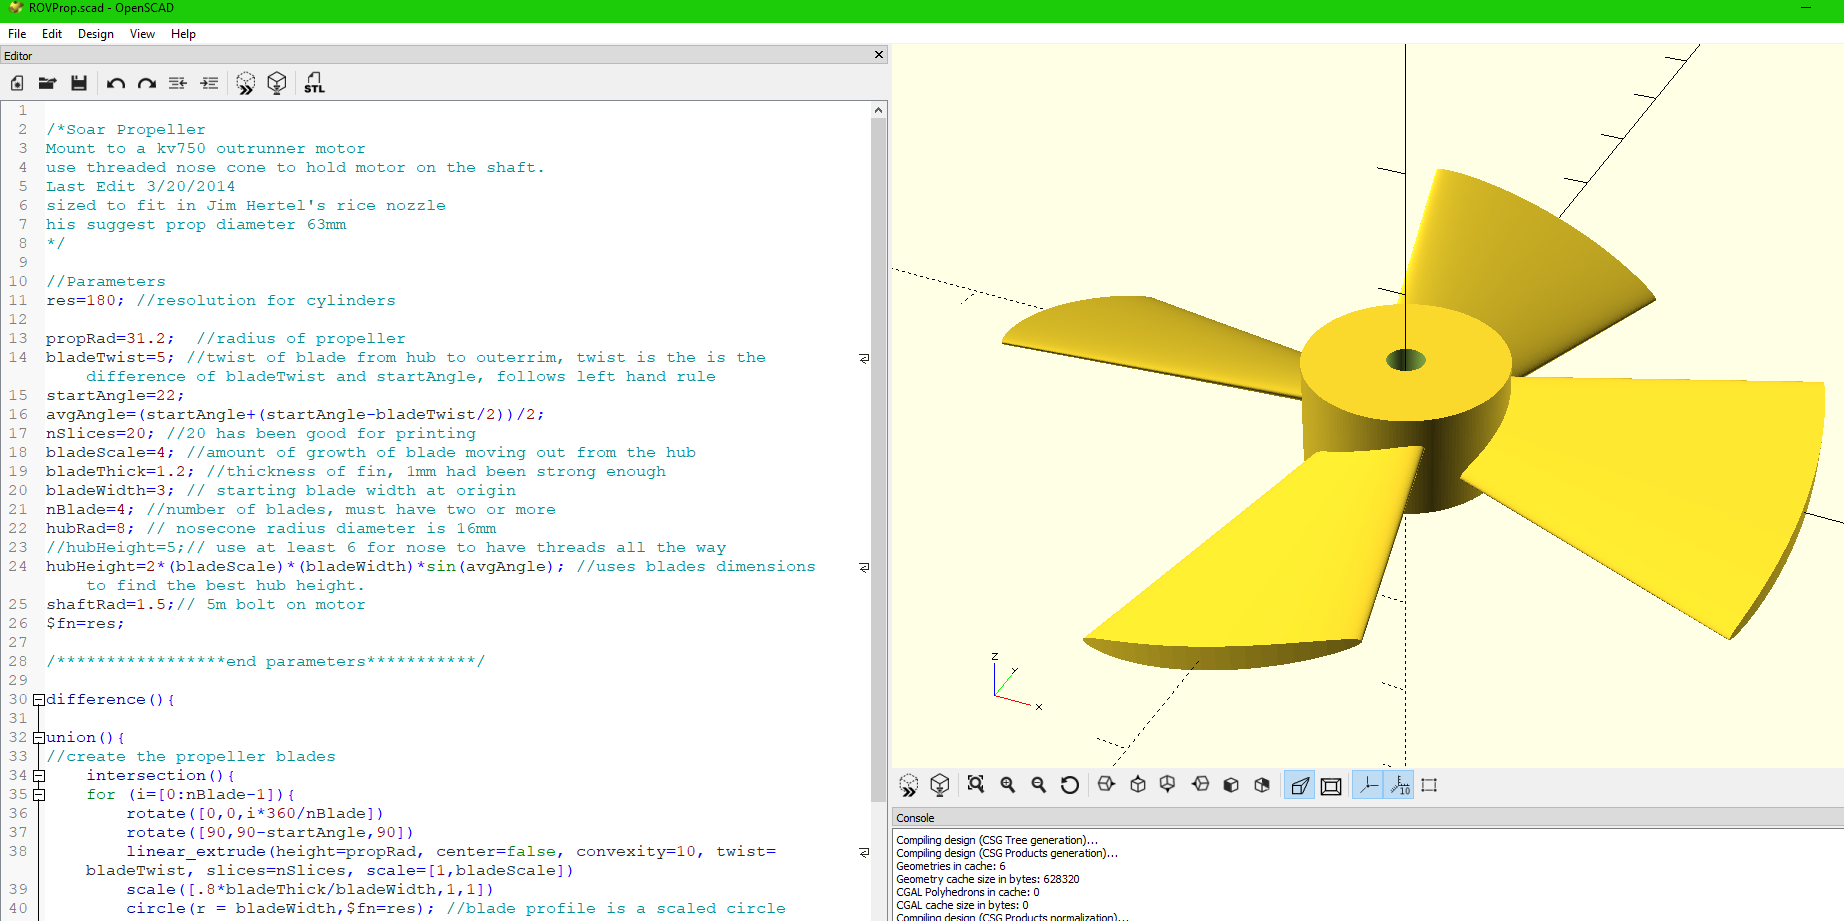
Task: Collapse the difference() block at line 30
Action: coord(38,700)
